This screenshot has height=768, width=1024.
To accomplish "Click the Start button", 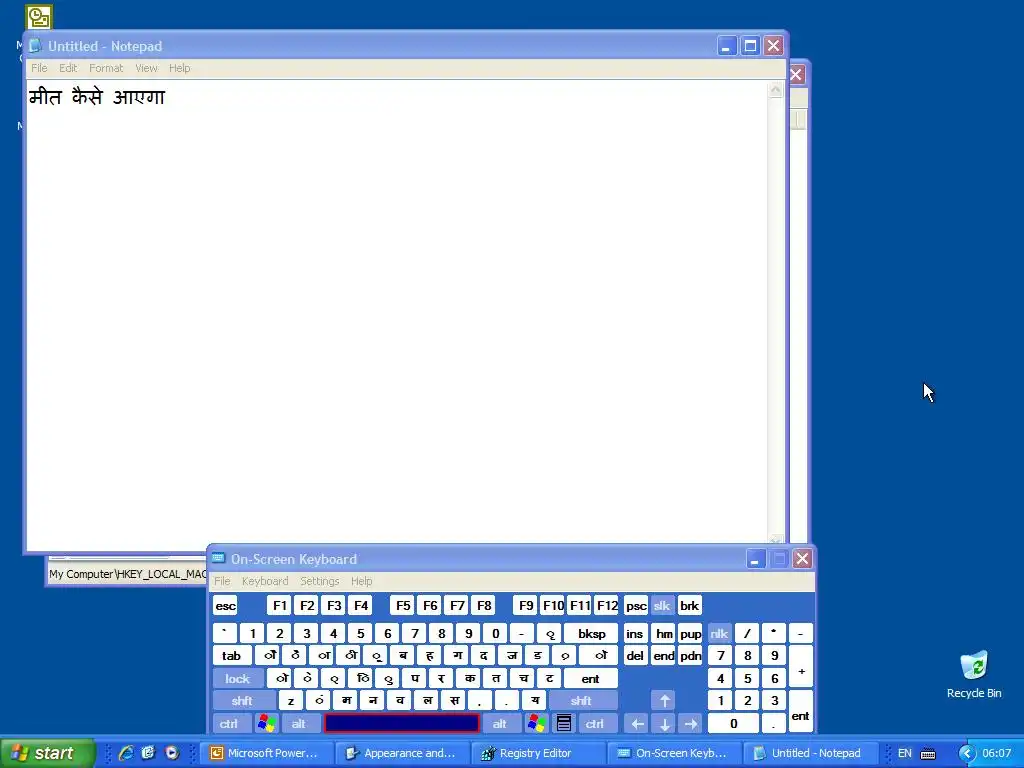I will pyautogui.click(x=47, y=753).
